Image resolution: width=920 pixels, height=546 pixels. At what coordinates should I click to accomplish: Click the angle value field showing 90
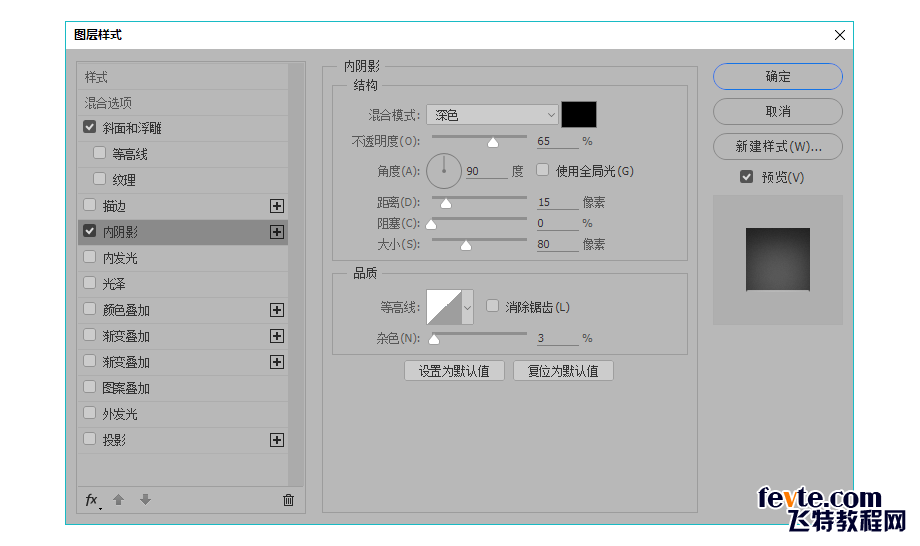[x=486, y=171]
